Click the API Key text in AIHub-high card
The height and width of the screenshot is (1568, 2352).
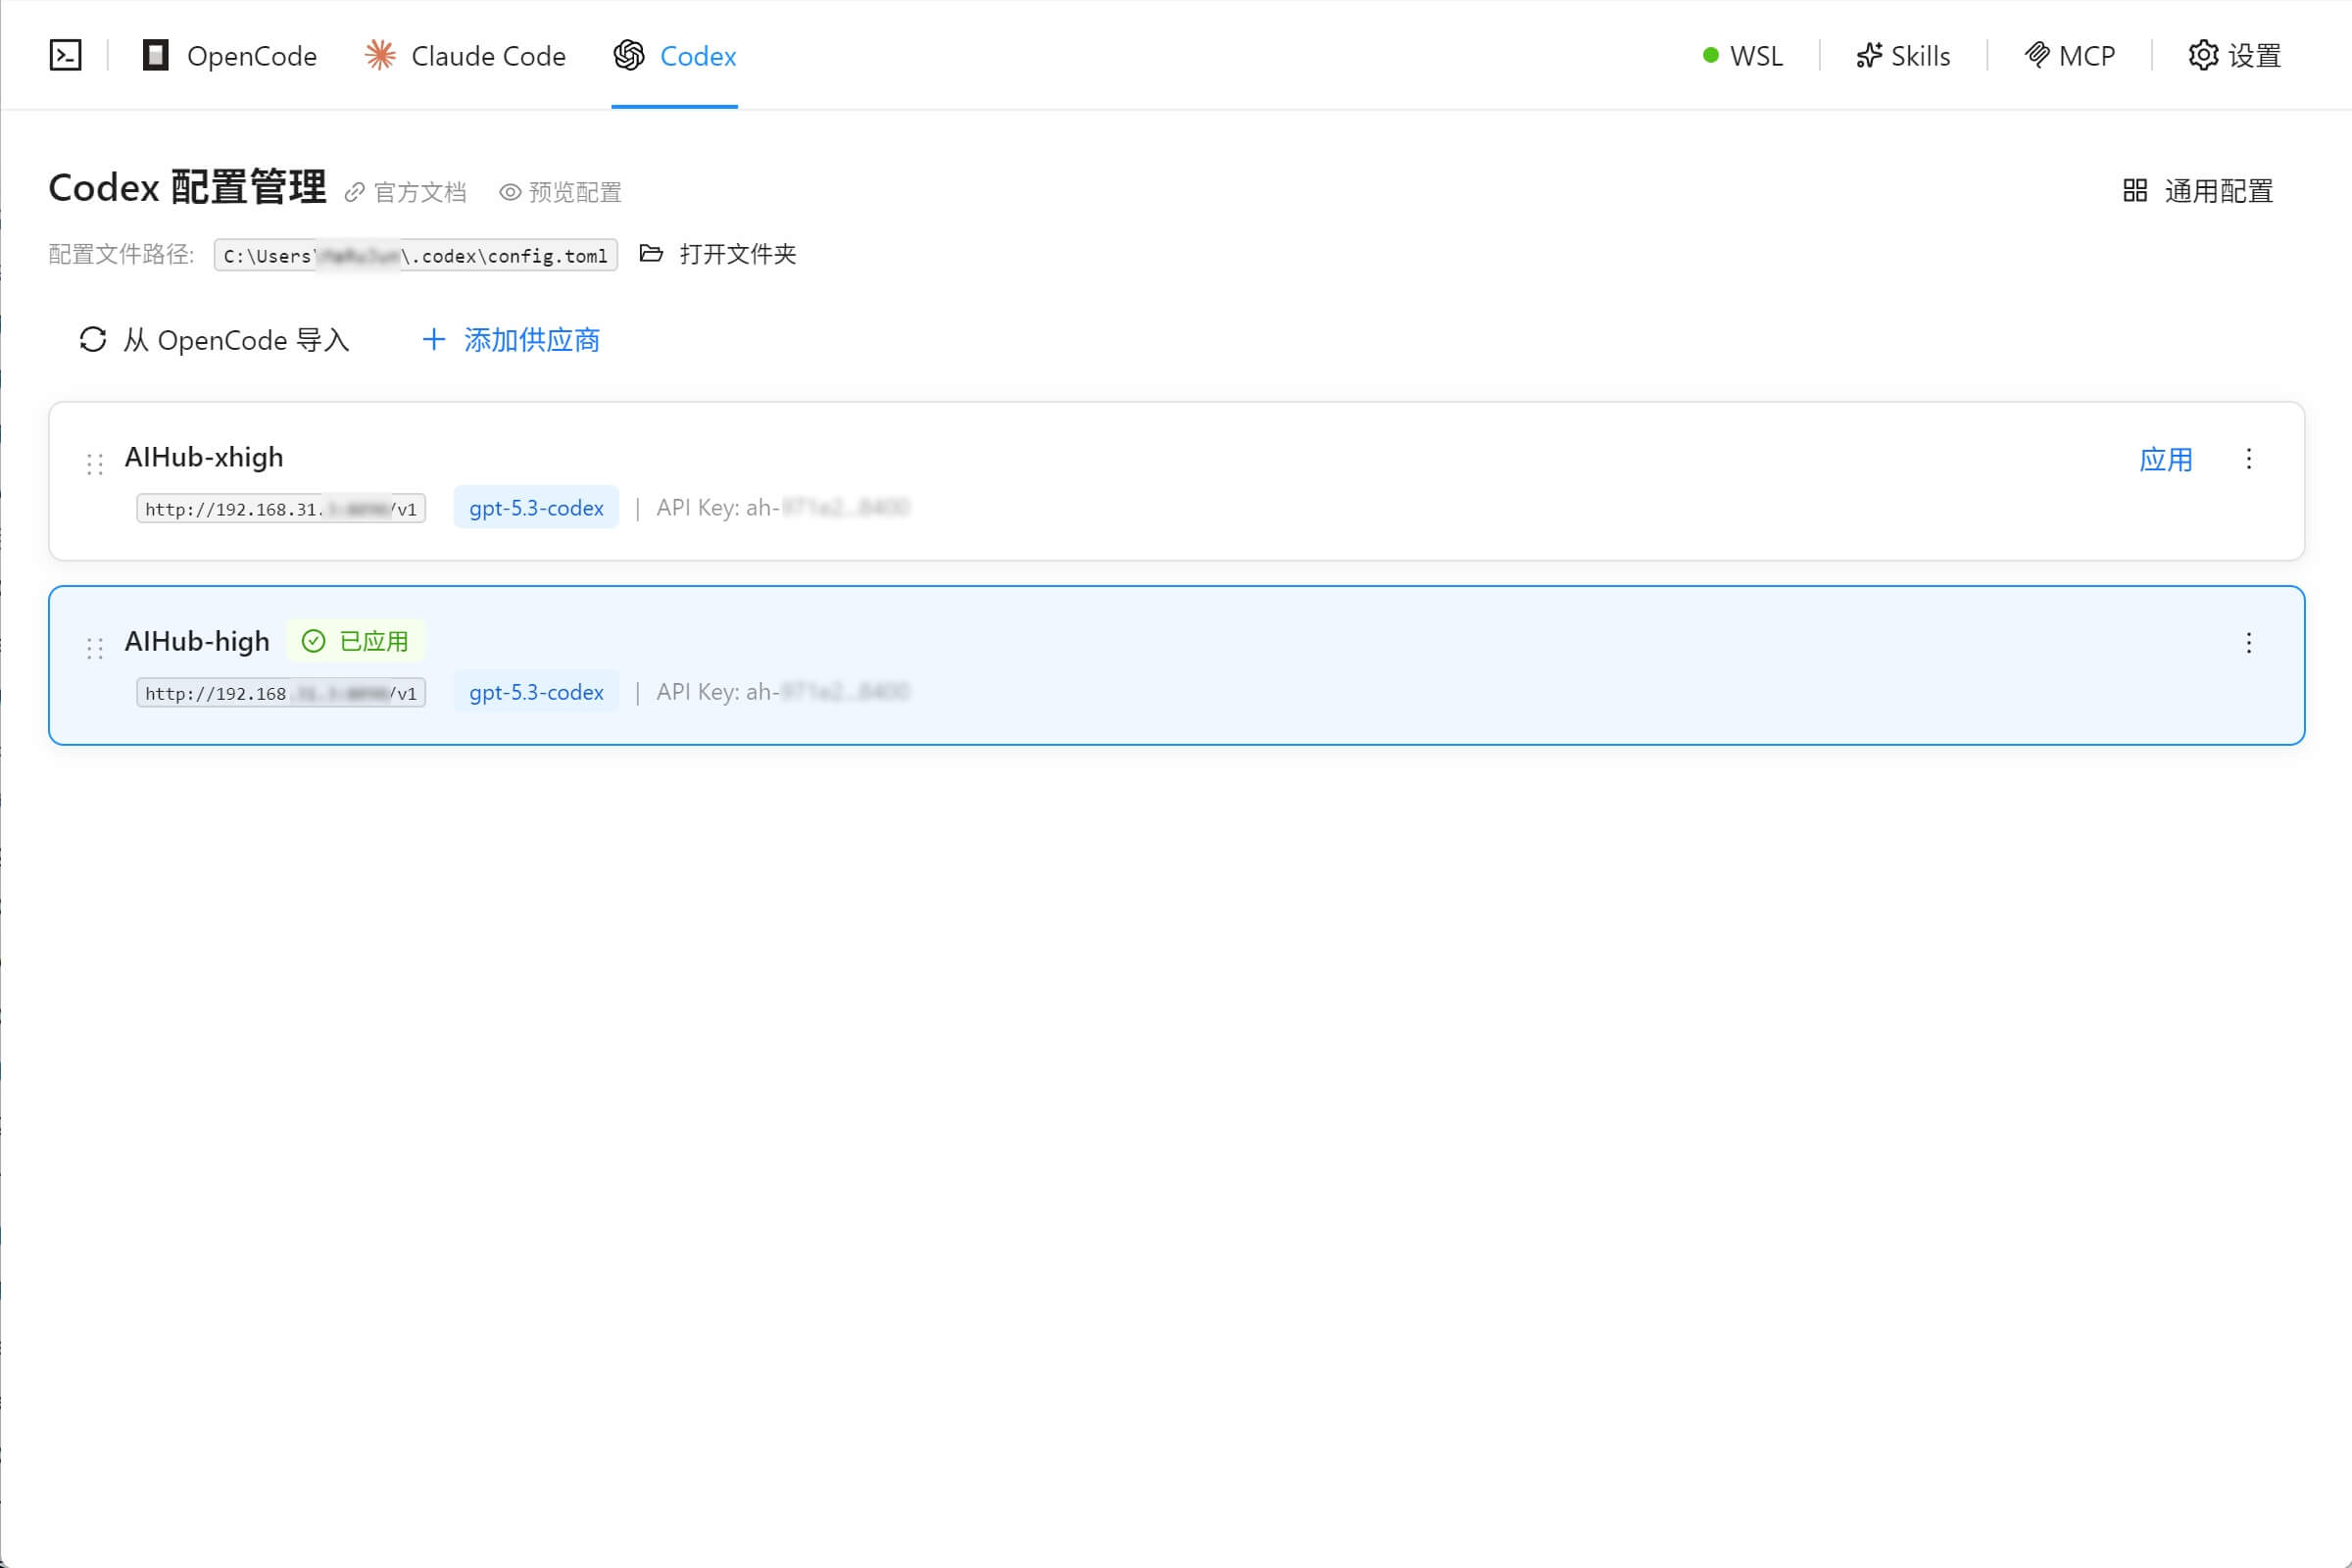(783, 691)
